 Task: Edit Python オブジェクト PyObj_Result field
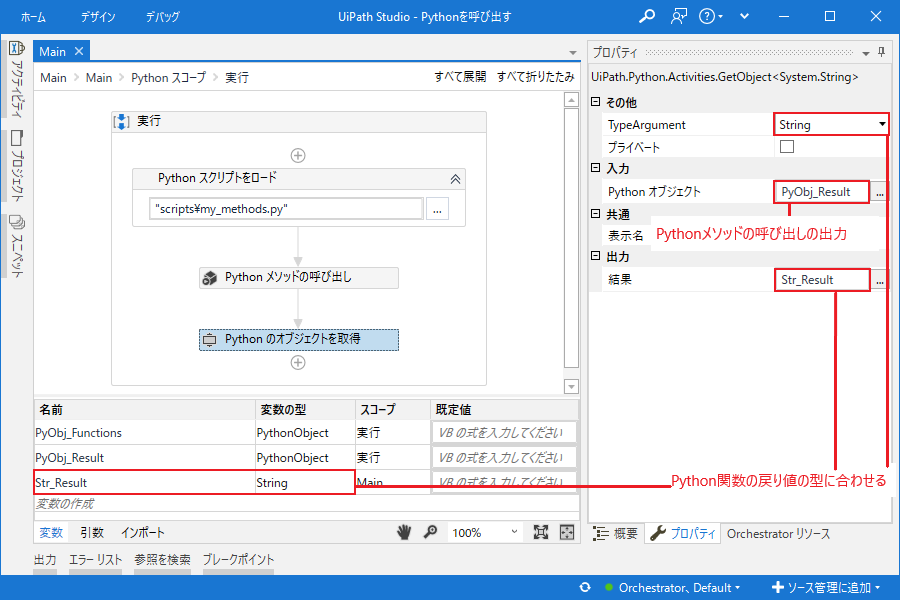(822, 192)
